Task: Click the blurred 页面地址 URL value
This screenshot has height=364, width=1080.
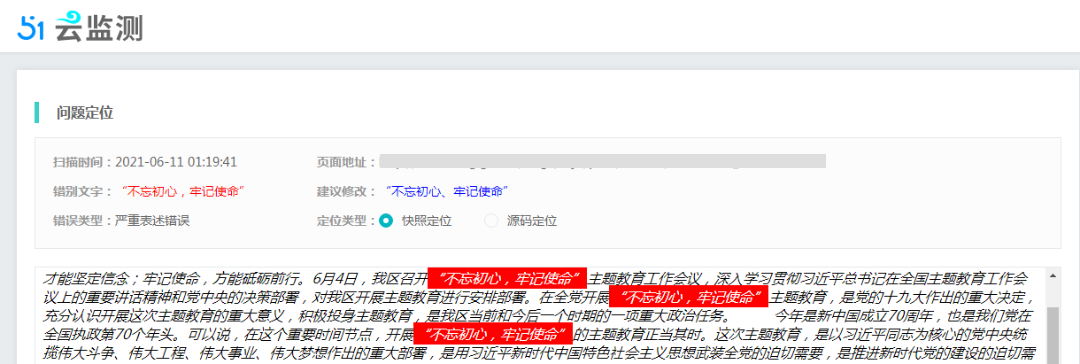Action: click(603, 162)
